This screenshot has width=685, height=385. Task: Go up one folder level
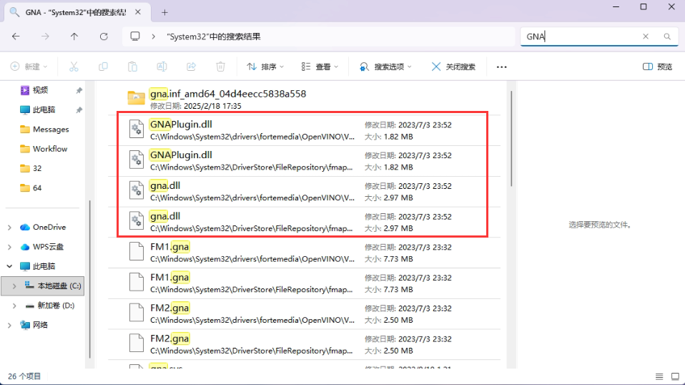74,37
